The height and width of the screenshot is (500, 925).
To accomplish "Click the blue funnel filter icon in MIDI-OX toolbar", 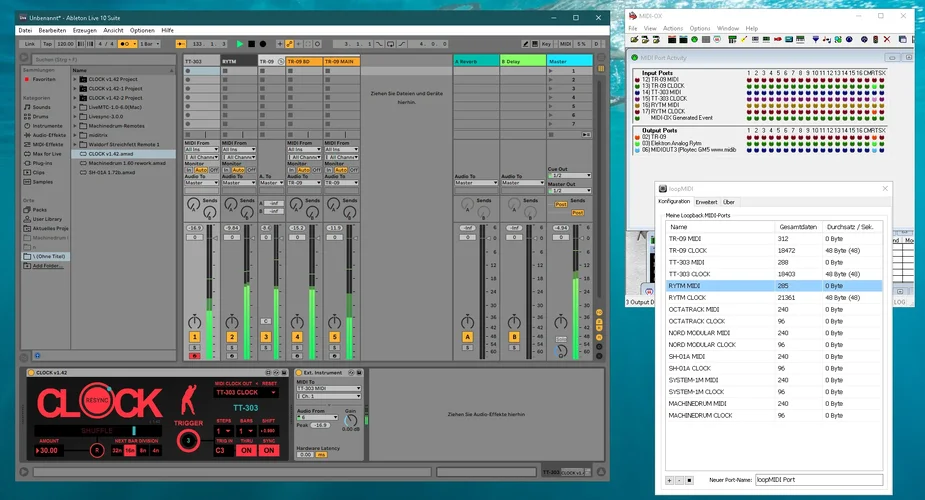I will [x=815, y=40].
